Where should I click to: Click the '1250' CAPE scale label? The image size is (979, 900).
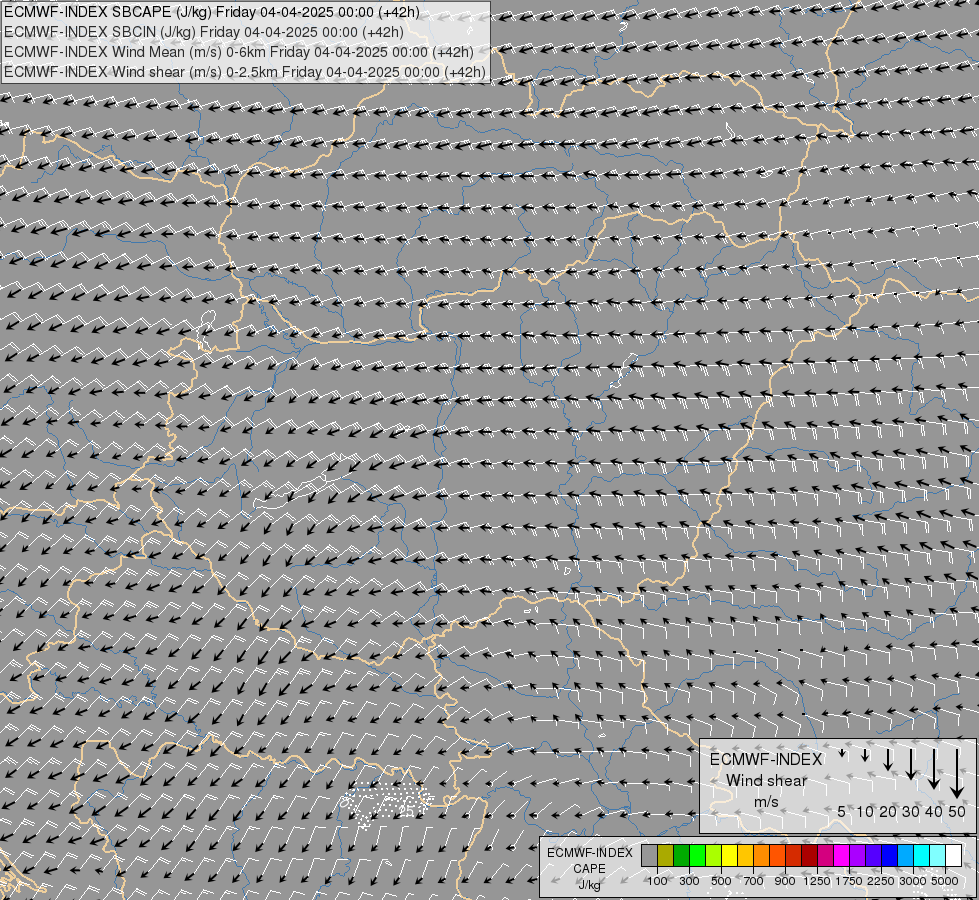[x=817, y=881]
